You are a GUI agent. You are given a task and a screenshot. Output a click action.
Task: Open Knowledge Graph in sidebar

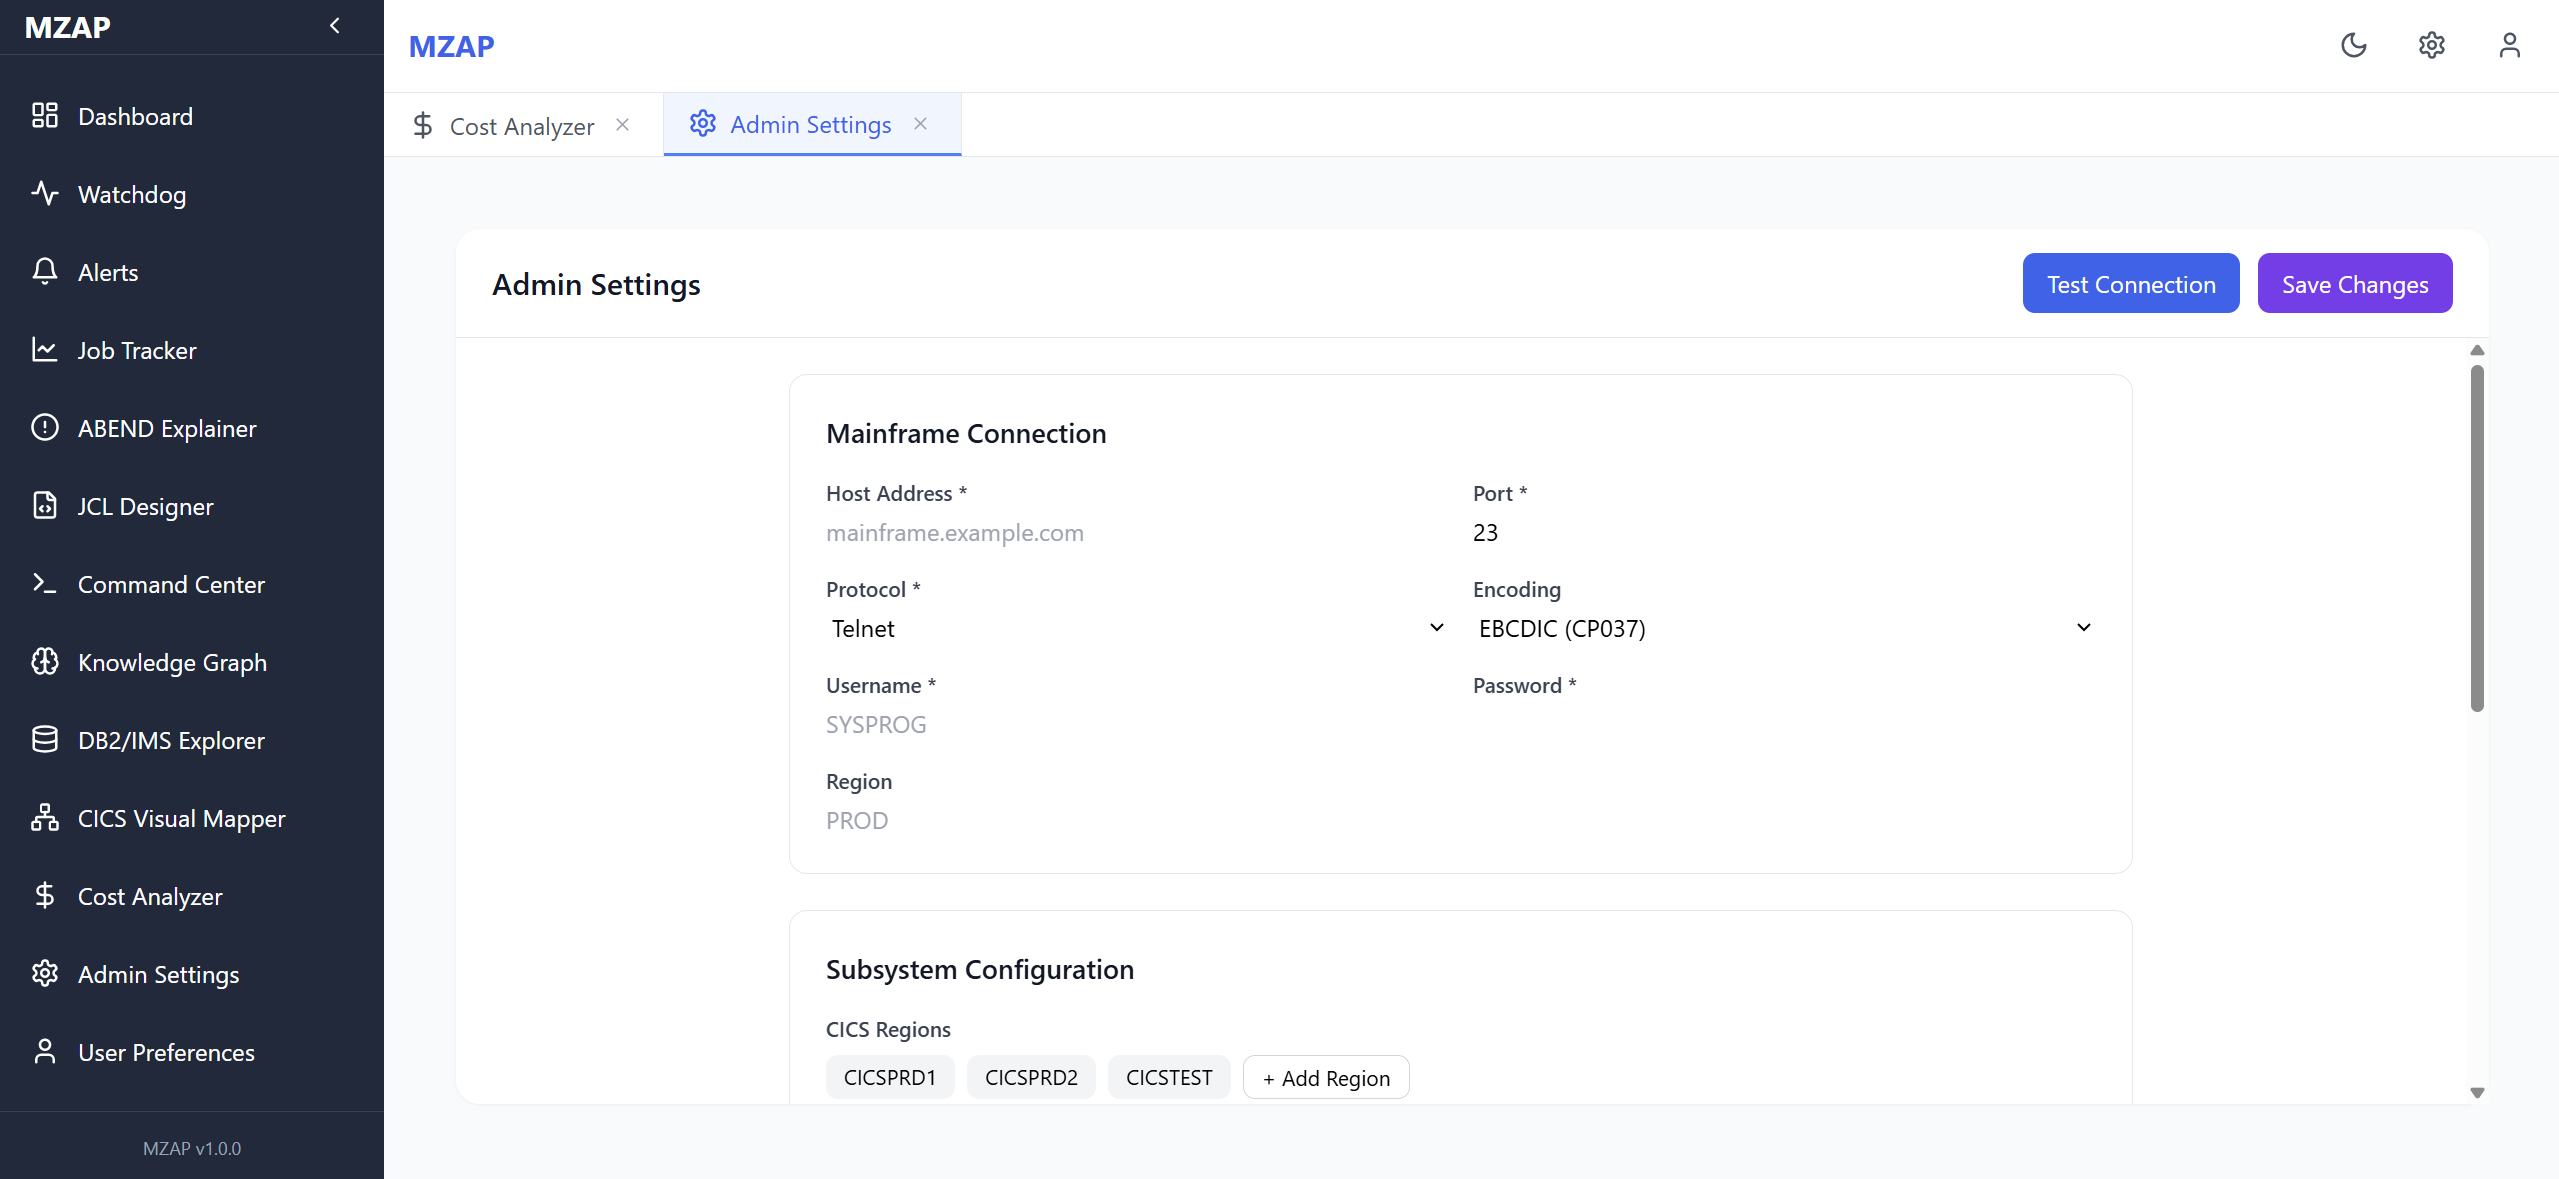coord(171,662)
